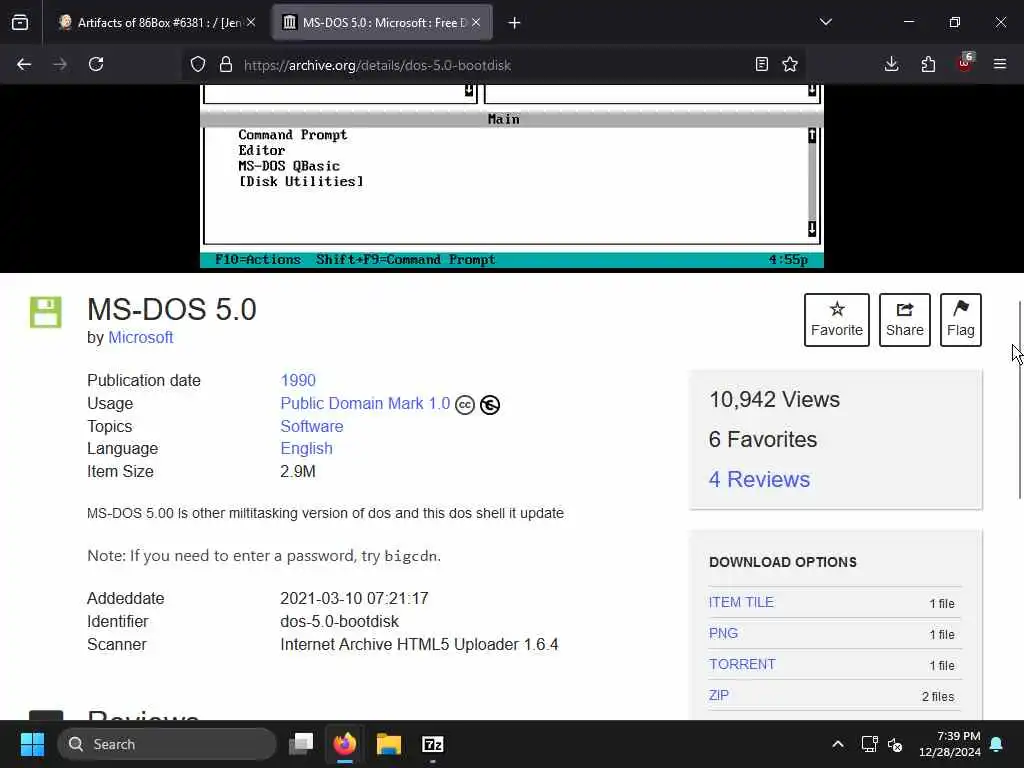Select the PNG download option

click(x=723, y=633)
